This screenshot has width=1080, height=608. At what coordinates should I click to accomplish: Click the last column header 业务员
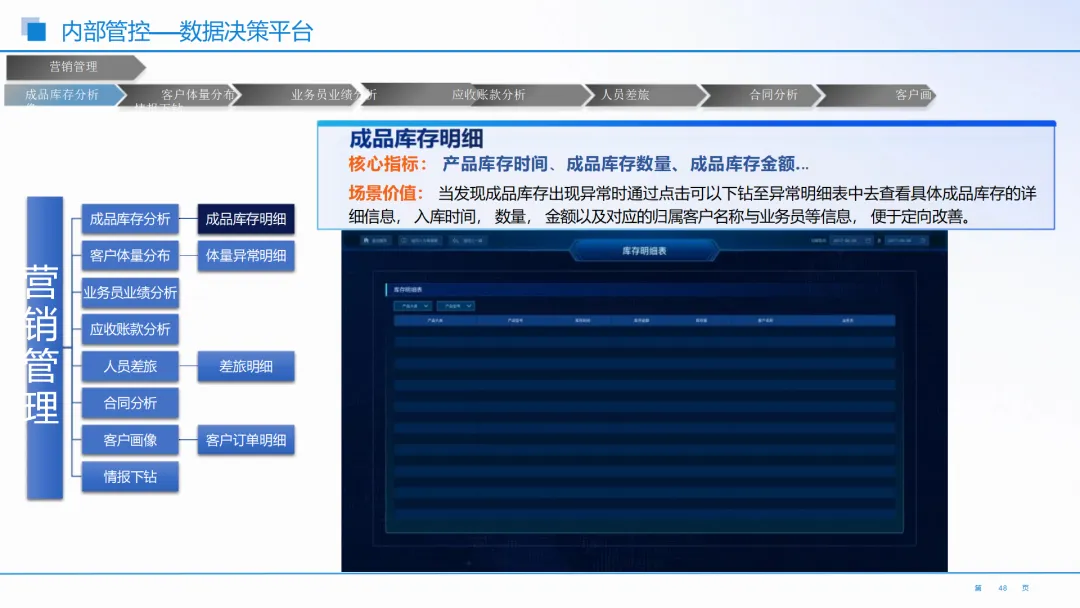point(848,320)
